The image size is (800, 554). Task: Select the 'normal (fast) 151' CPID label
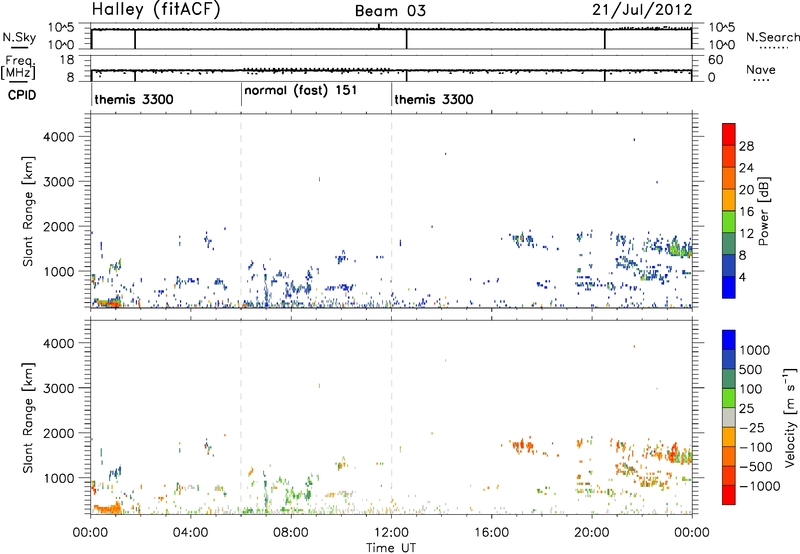pyautogui.click(x=301, y=91)
